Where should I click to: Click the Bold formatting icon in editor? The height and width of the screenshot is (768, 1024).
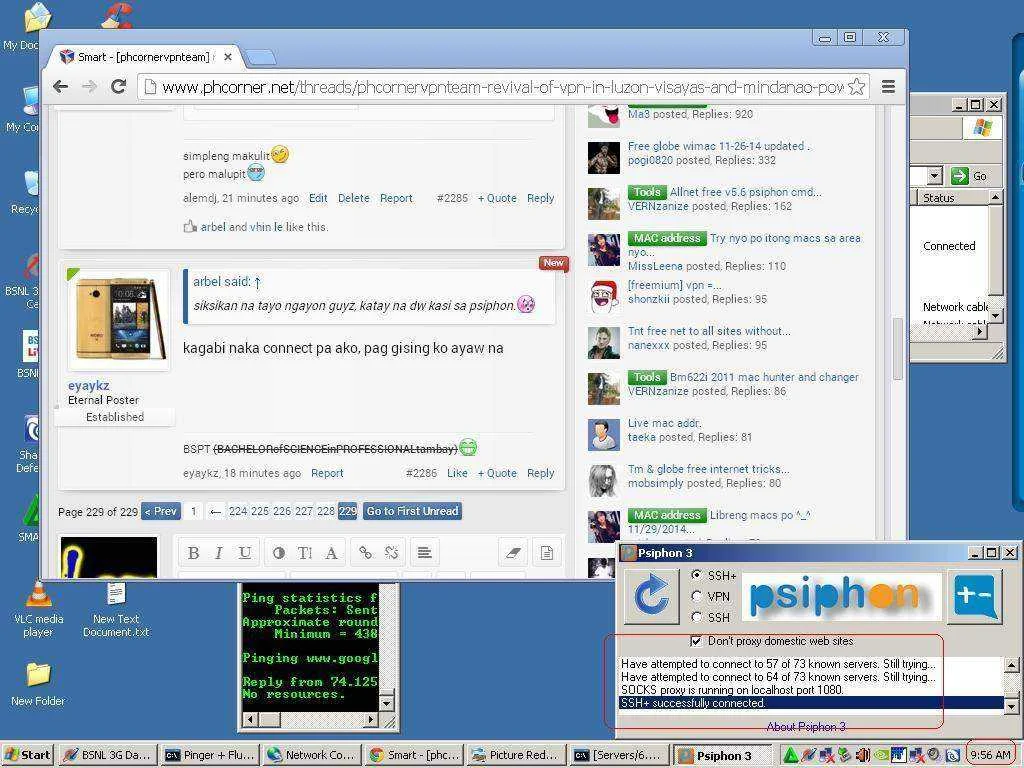(x=193, y=553)
